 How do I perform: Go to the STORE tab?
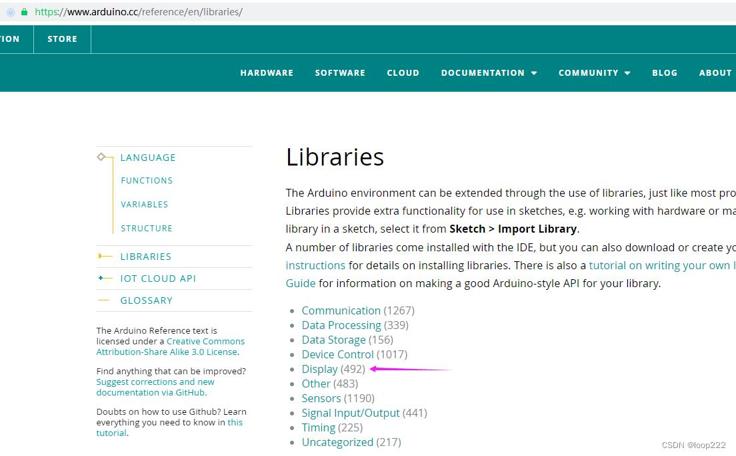coord(62,39)
